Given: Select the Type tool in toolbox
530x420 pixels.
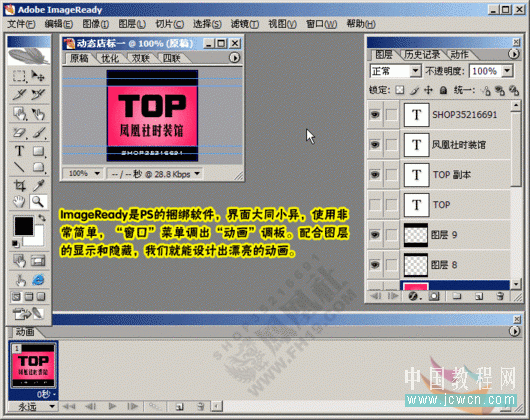Looking at the screenshot, I should [x=20, y=151].
